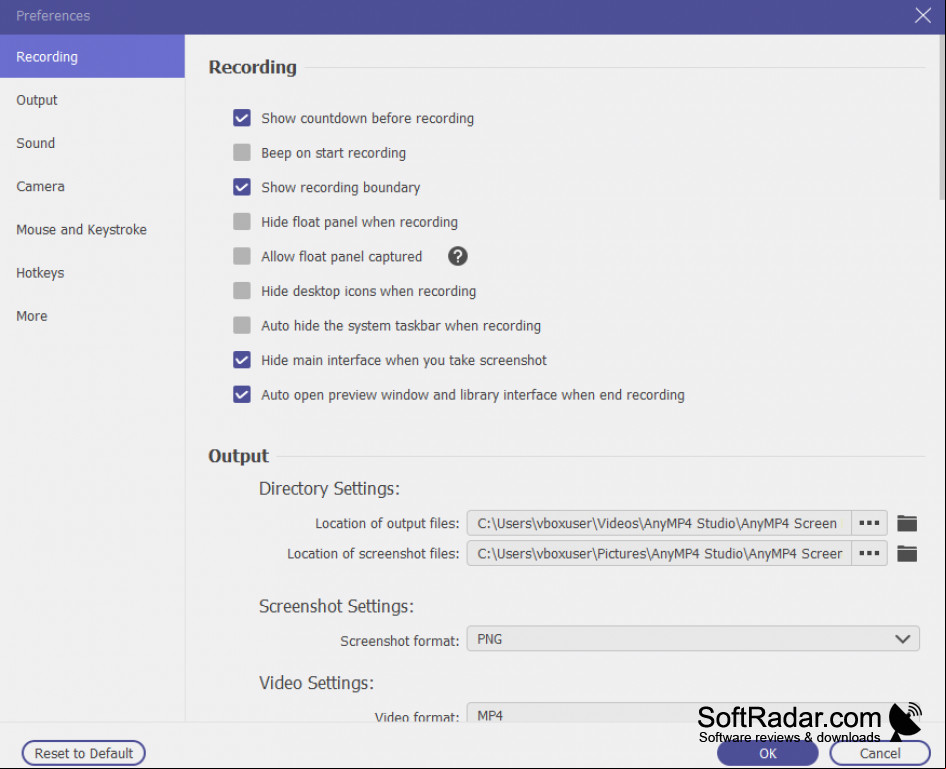The height and width of the screenshot is (769, 946).
Task: Click the Video Settings heading
Action: (317, 682)
